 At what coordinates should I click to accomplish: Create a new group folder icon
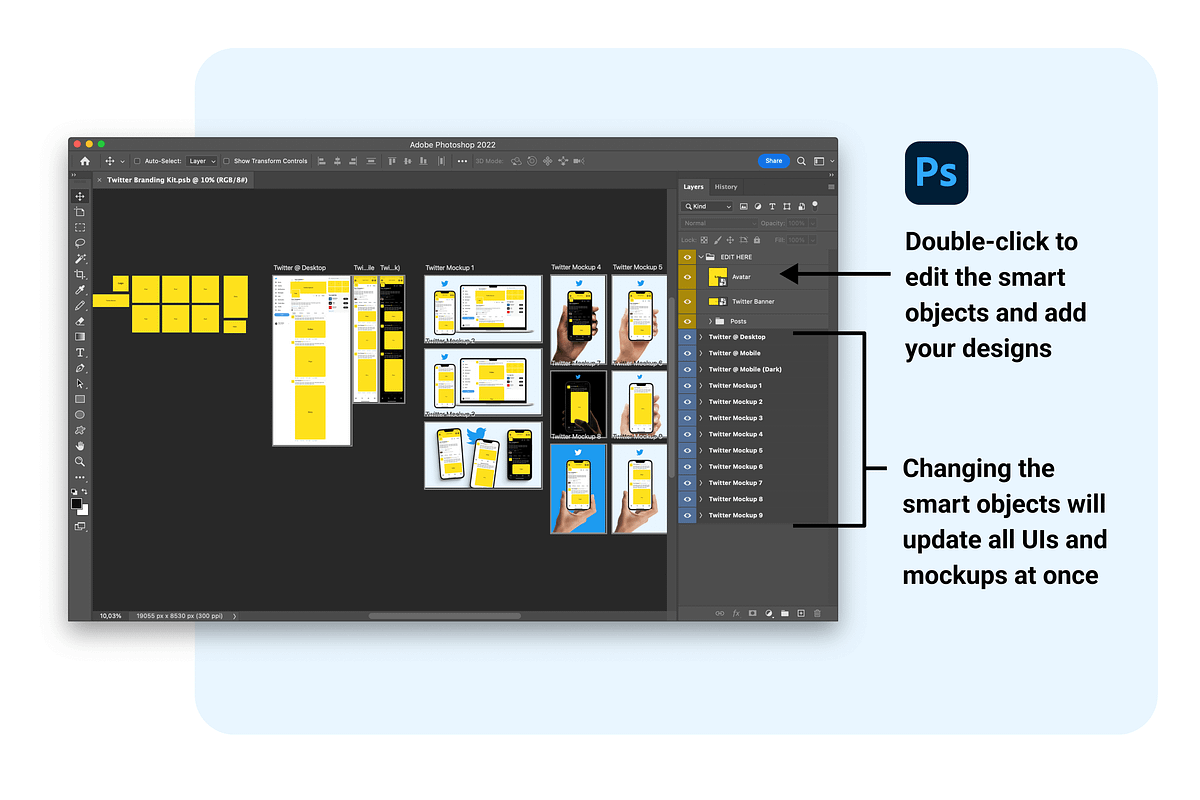pyautogui.click(x=785, y=613)
